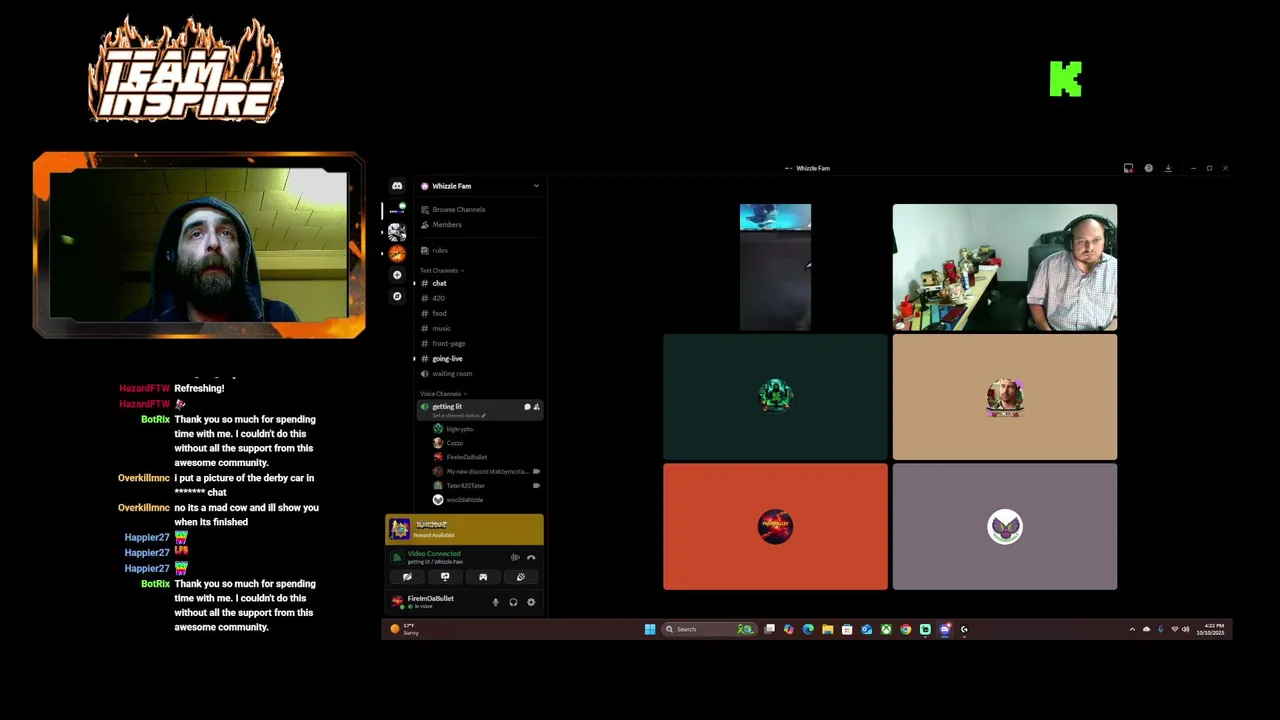Select the dark green avatar call tile
Image resolution: width=1280 pixels, height=720 pixels.
click(775, 397)
